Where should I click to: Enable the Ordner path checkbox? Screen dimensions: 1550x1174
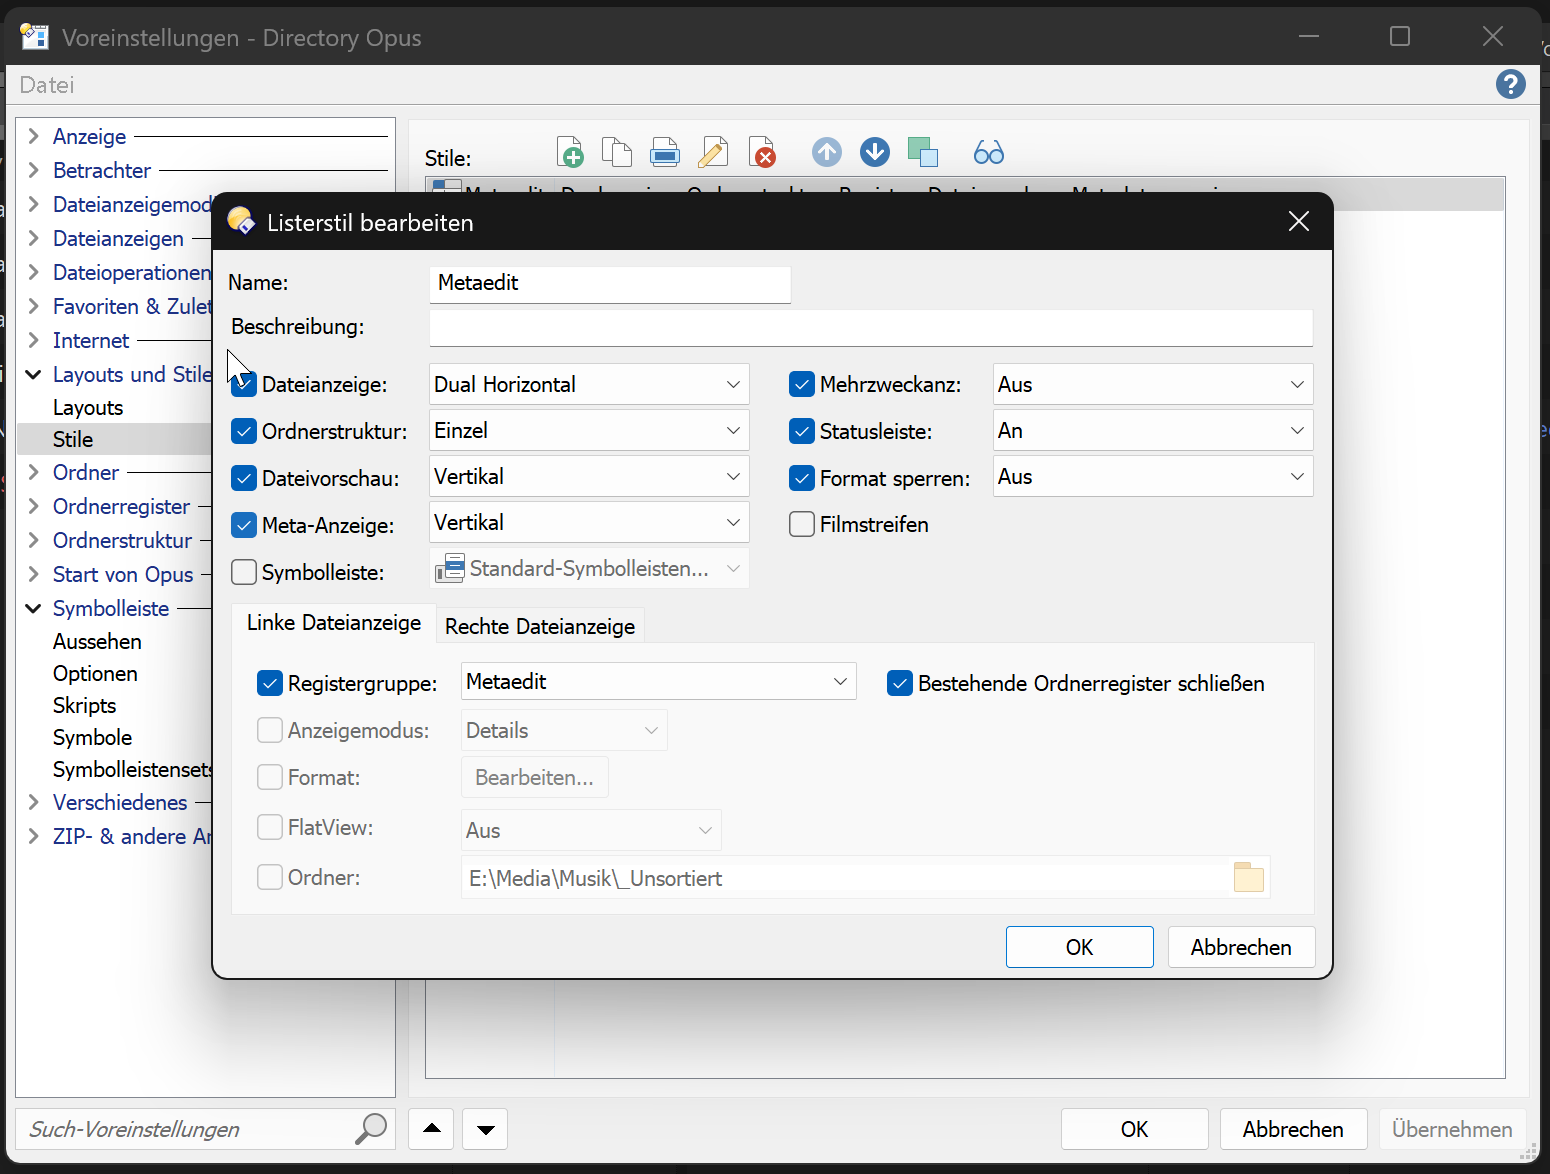point(270,877)
